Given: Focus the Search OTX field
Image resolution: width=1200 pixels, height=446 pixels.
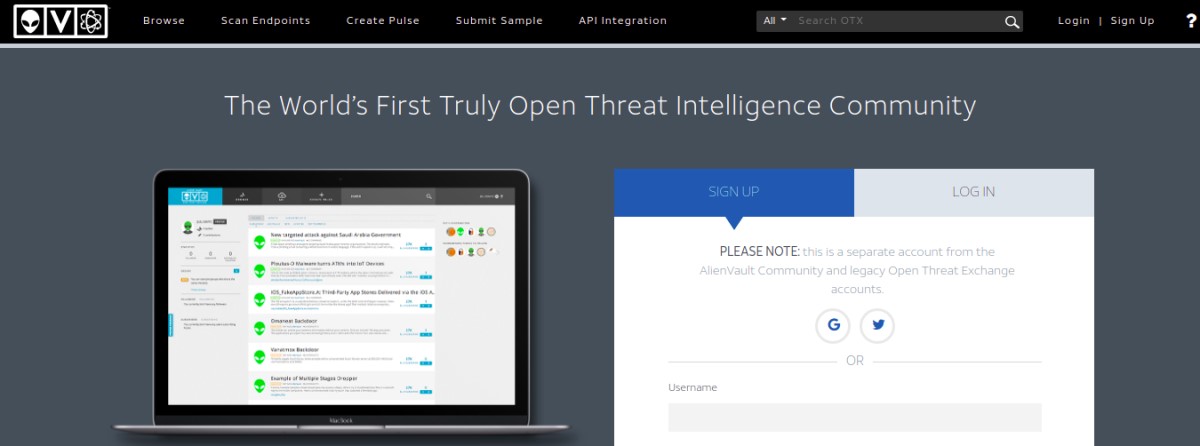Looking at the screenshot, I should click(897, 21).
